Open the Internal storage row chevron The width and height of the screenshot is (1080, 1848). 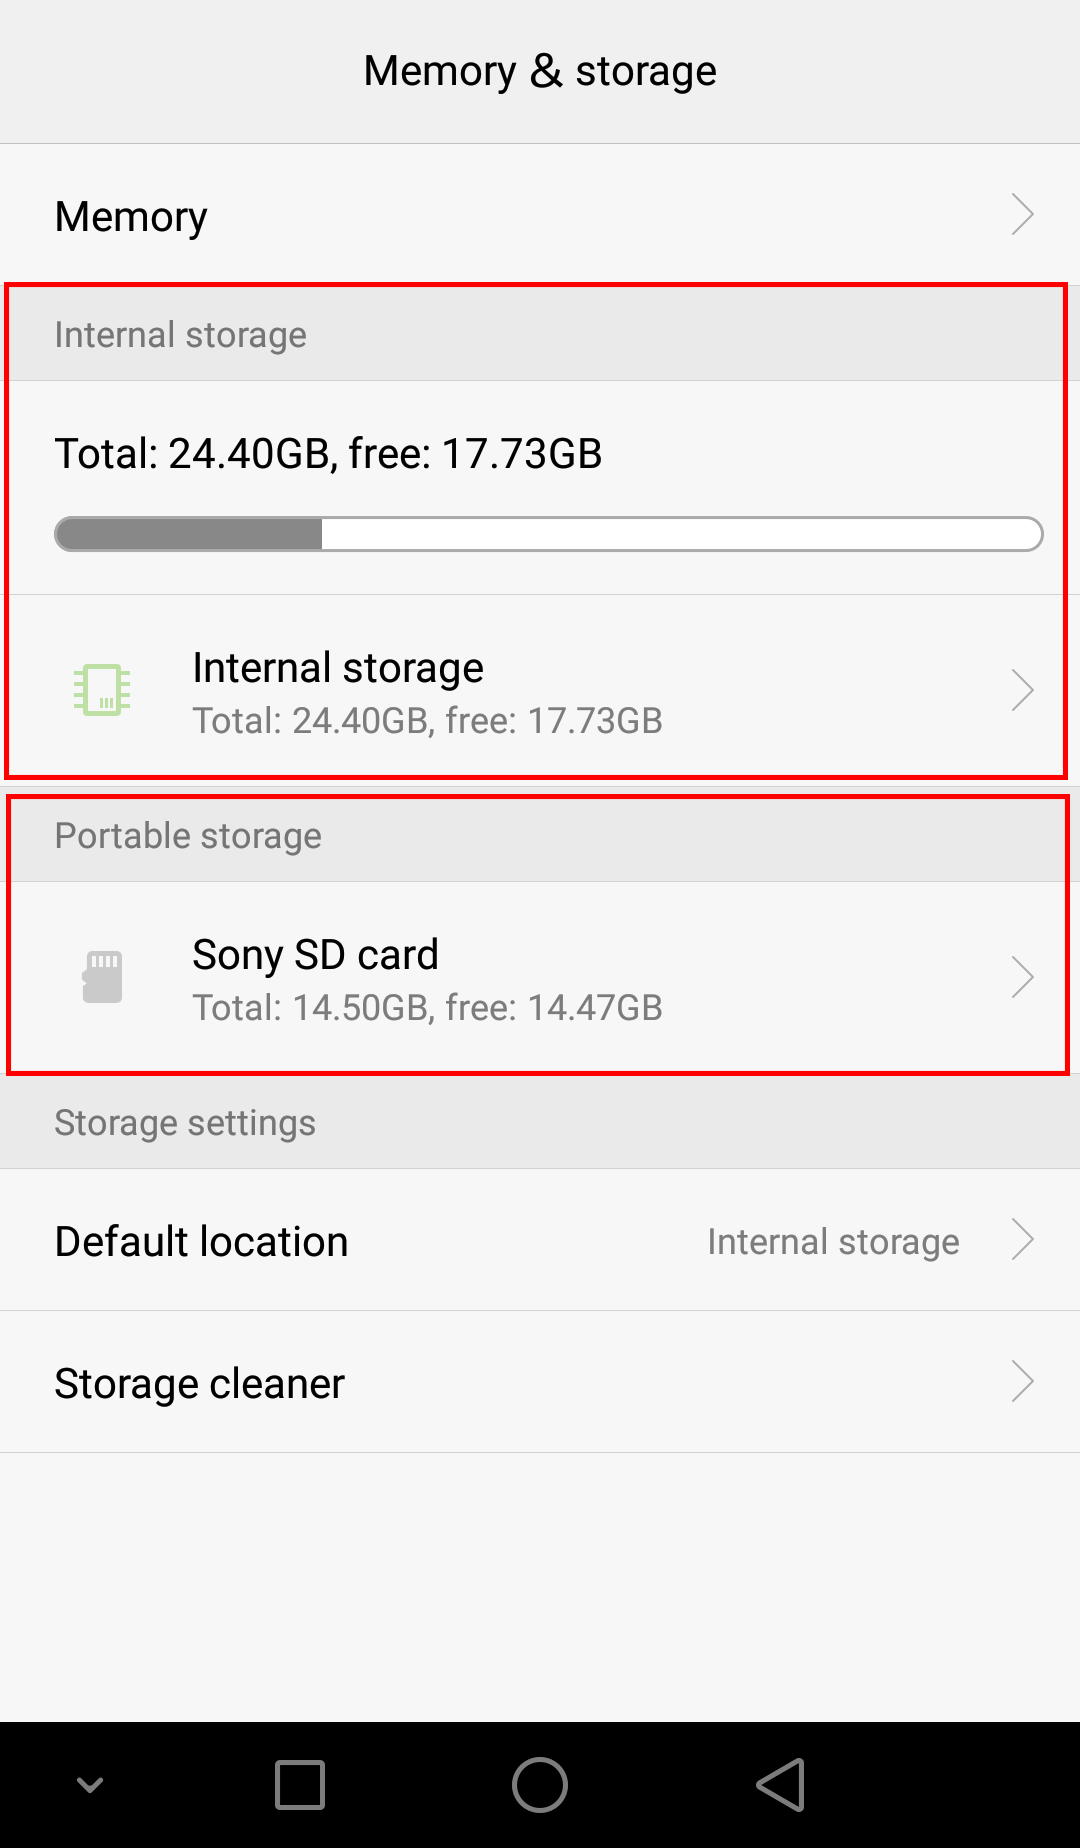(1022, 690)
